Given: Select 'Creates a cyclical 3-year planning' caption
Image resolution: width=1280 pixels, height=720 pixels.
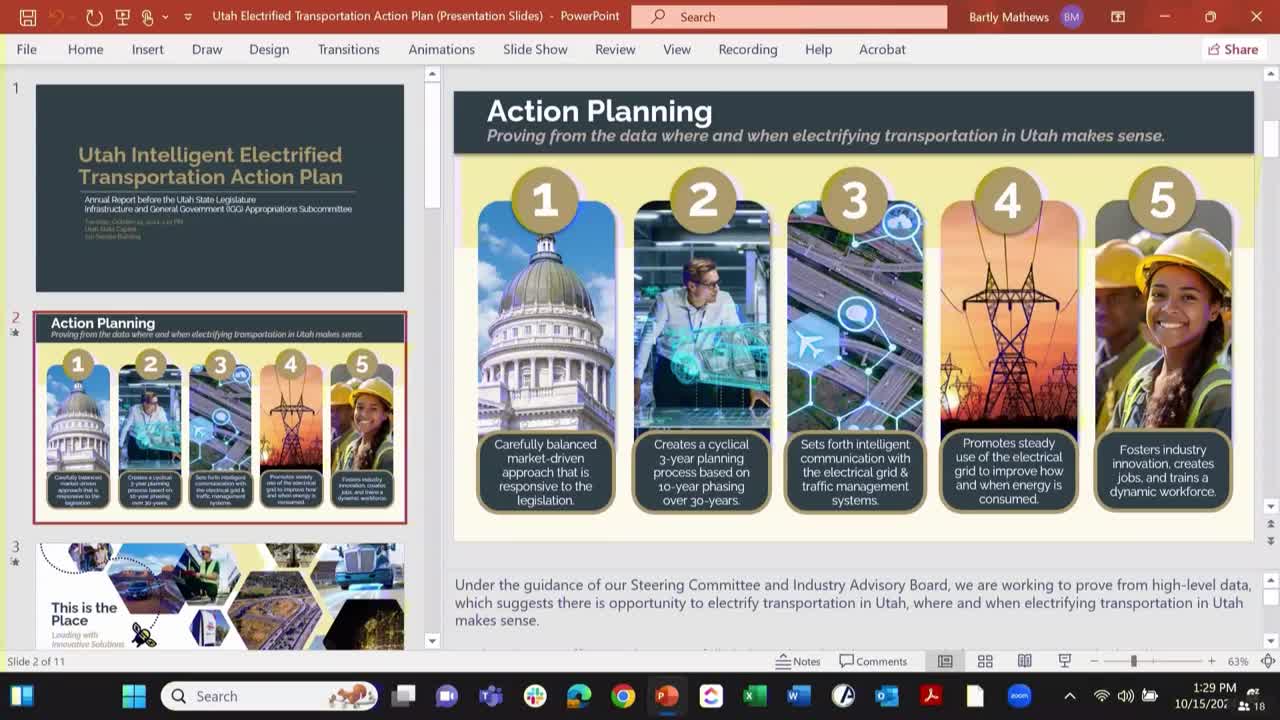Looking at the screenshot, I should [x=701, y=472].
